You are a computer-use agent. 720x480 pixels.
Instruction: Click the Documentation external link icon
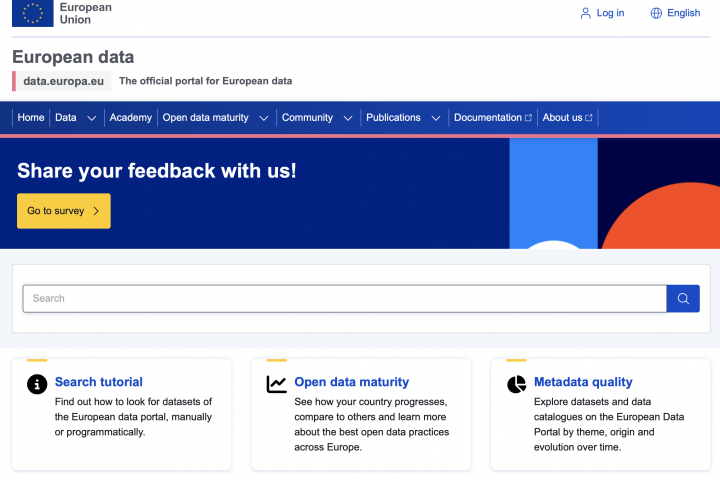tap(529, 118)
